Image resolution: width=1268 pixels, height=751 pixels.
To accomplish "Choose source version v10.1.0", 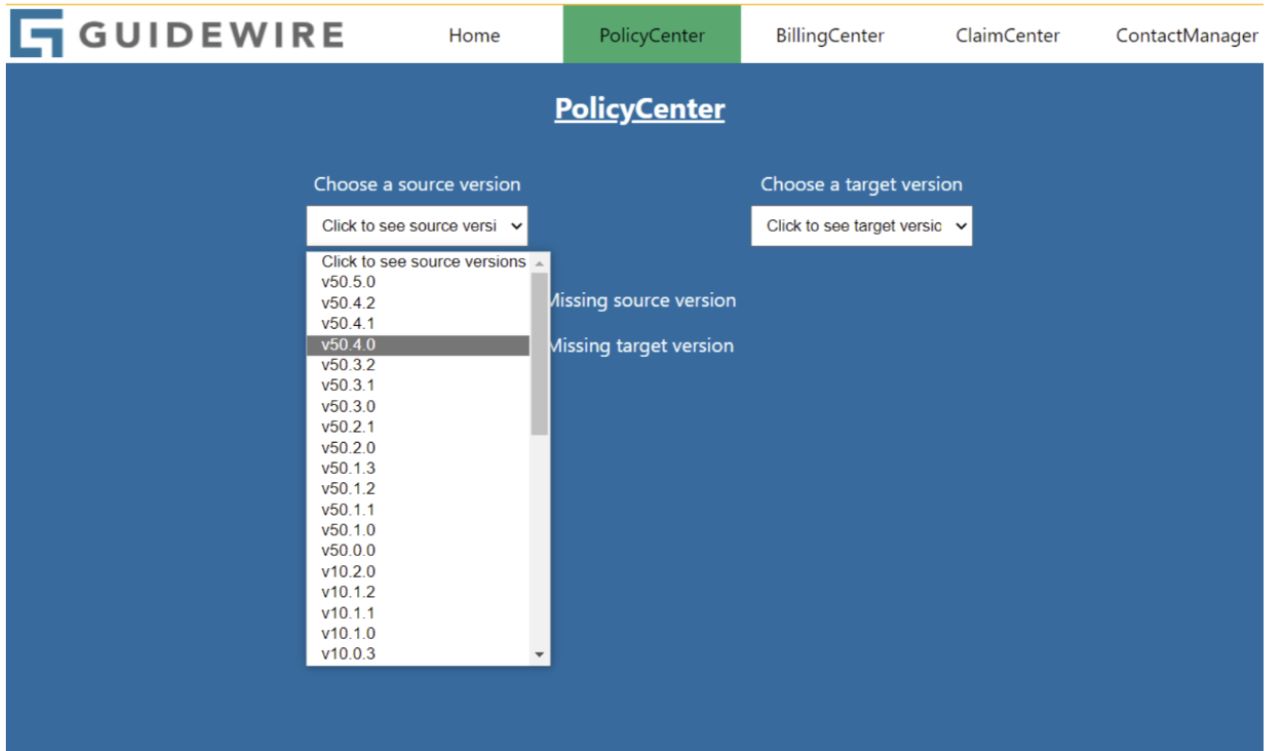I will coord(419,633).
